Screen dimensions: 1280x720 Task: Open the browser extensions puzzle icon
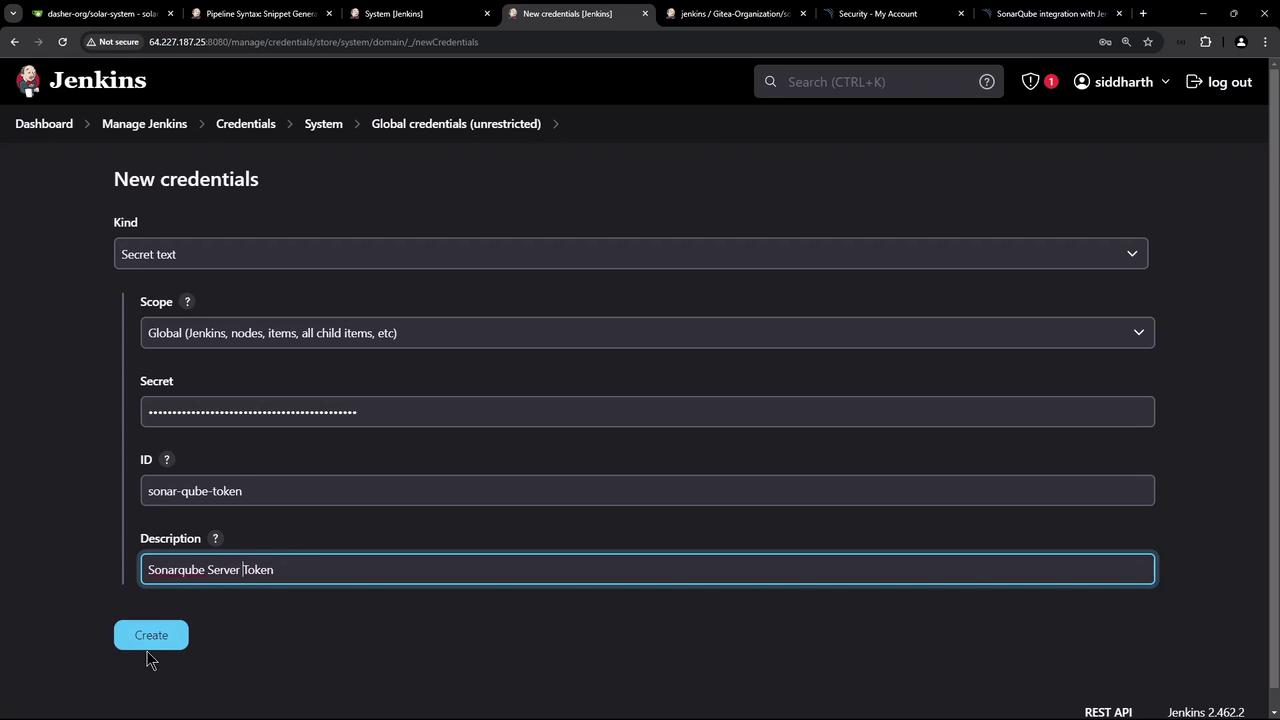[1205, 42]
